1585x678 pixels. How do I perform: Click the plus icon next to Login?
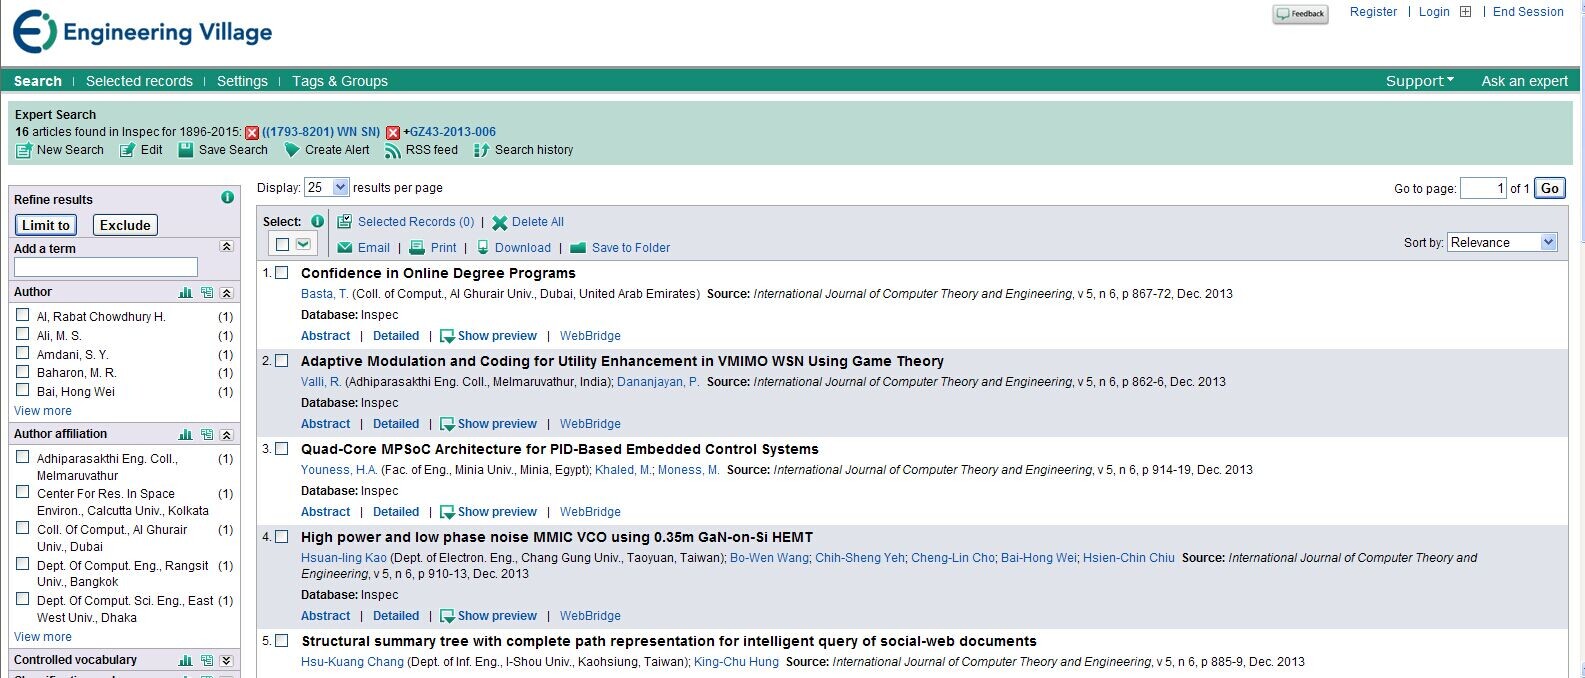pyautogui.click(x=1465, y=12)
